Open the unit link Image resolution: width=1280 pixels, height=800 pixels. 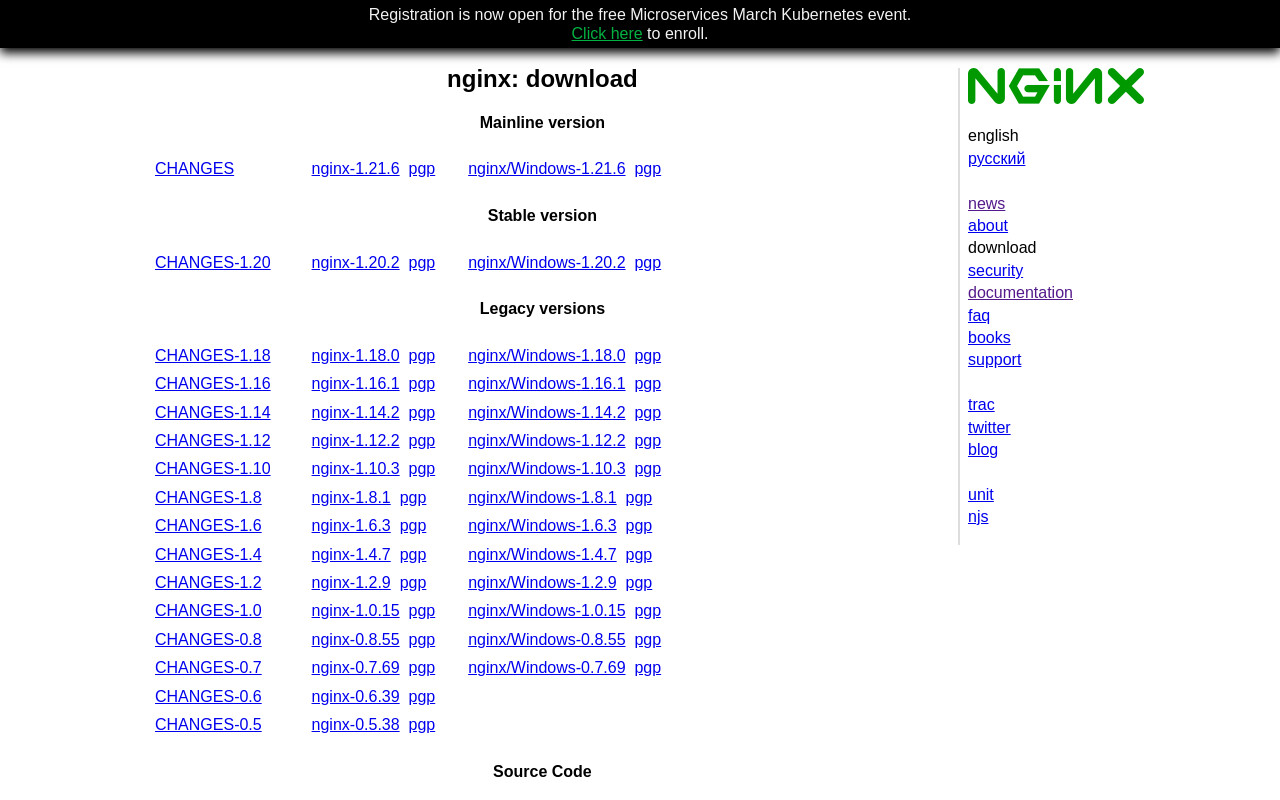click(981, 495)
